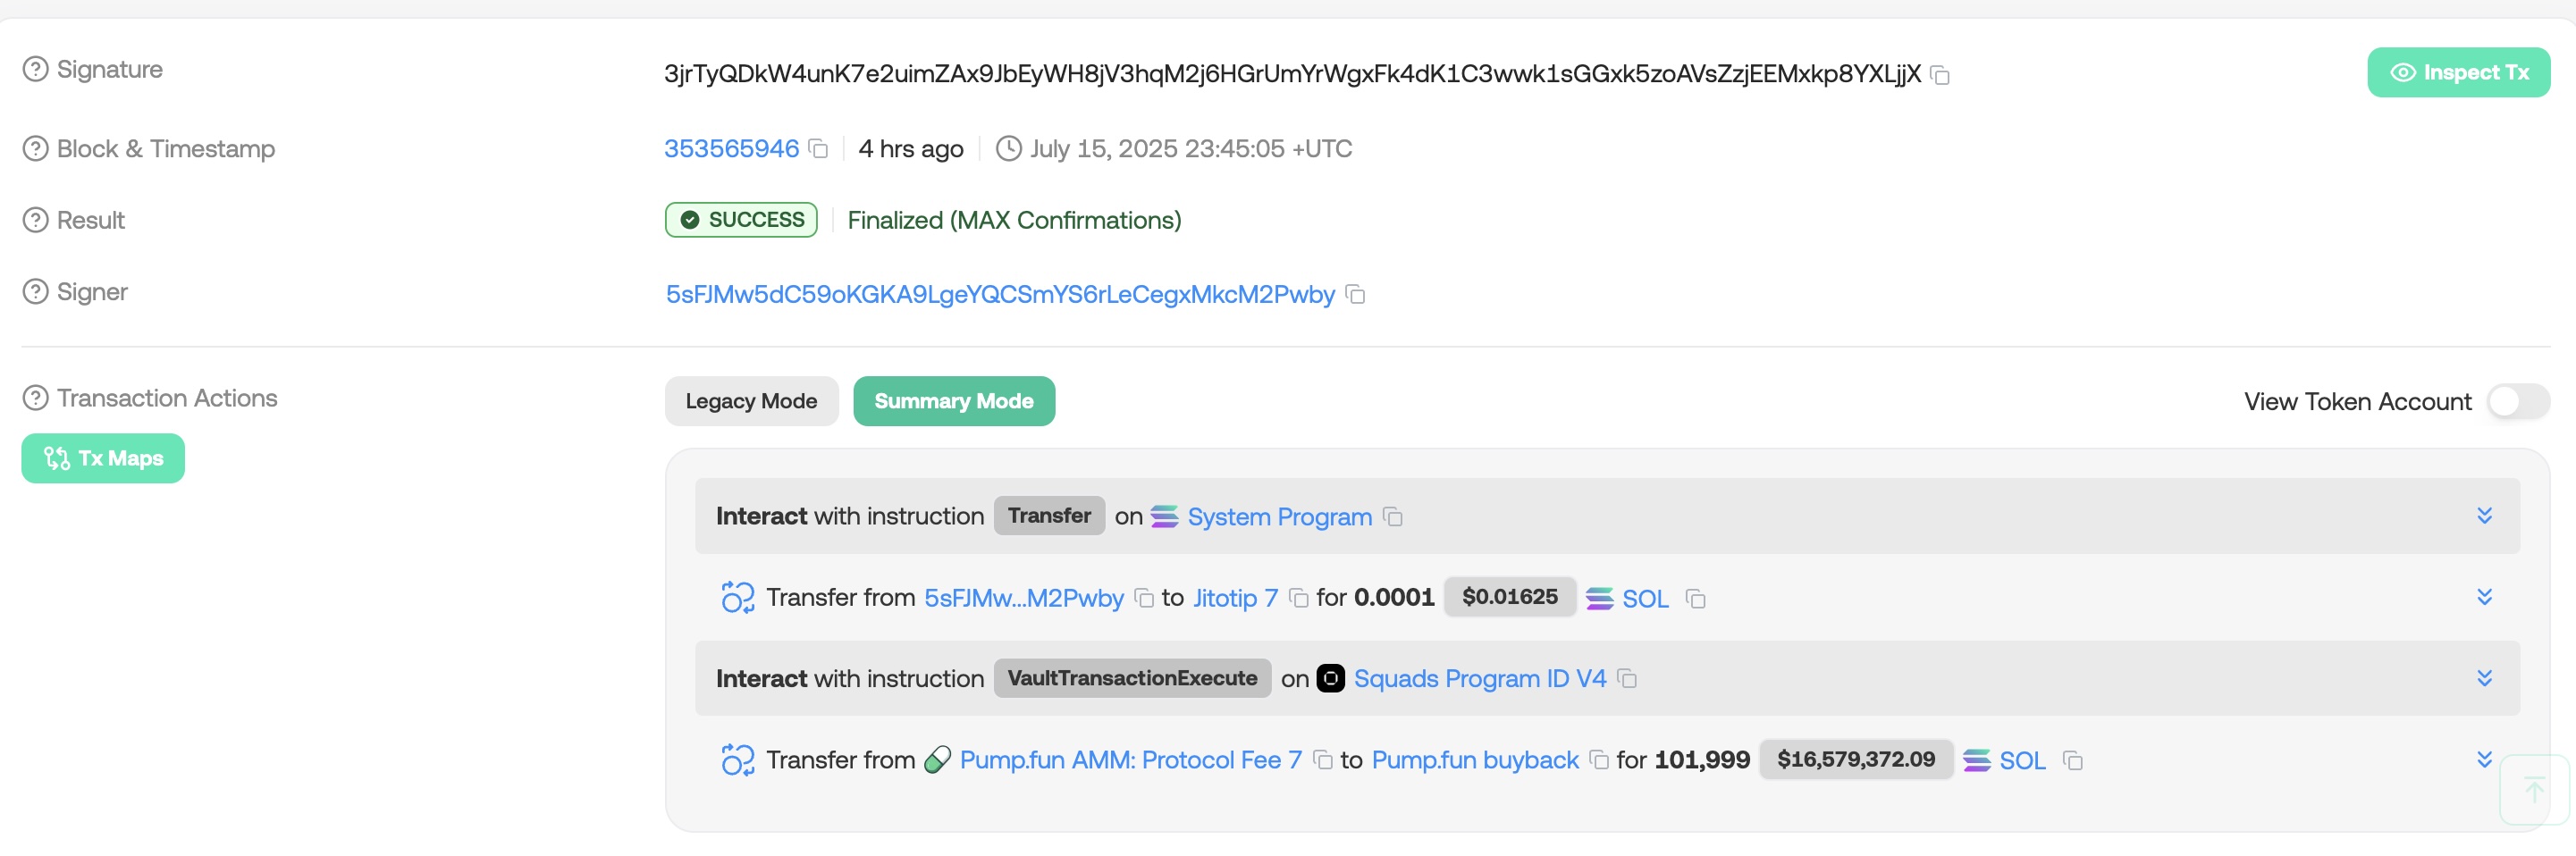Switch to Legacy Mode
The width and height of the screenshot is (2576, 856).
pos(751,401)
